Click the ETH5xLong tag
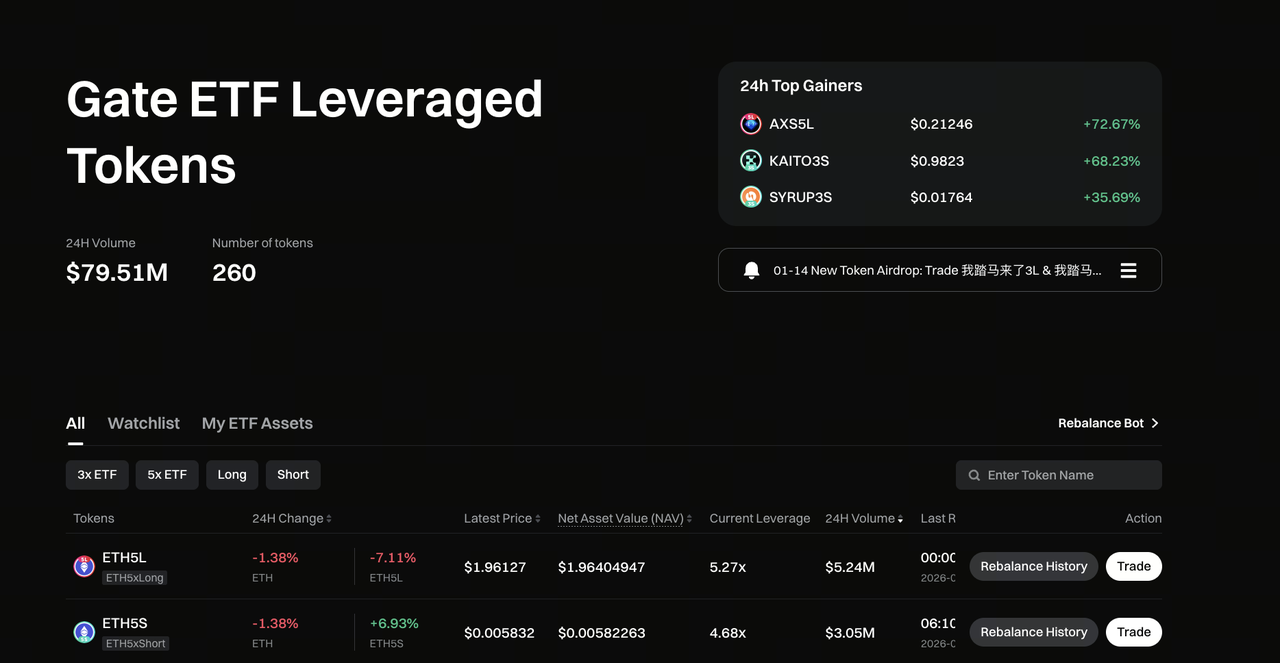This screenshot has height=663, width=1280. (135, 578)
